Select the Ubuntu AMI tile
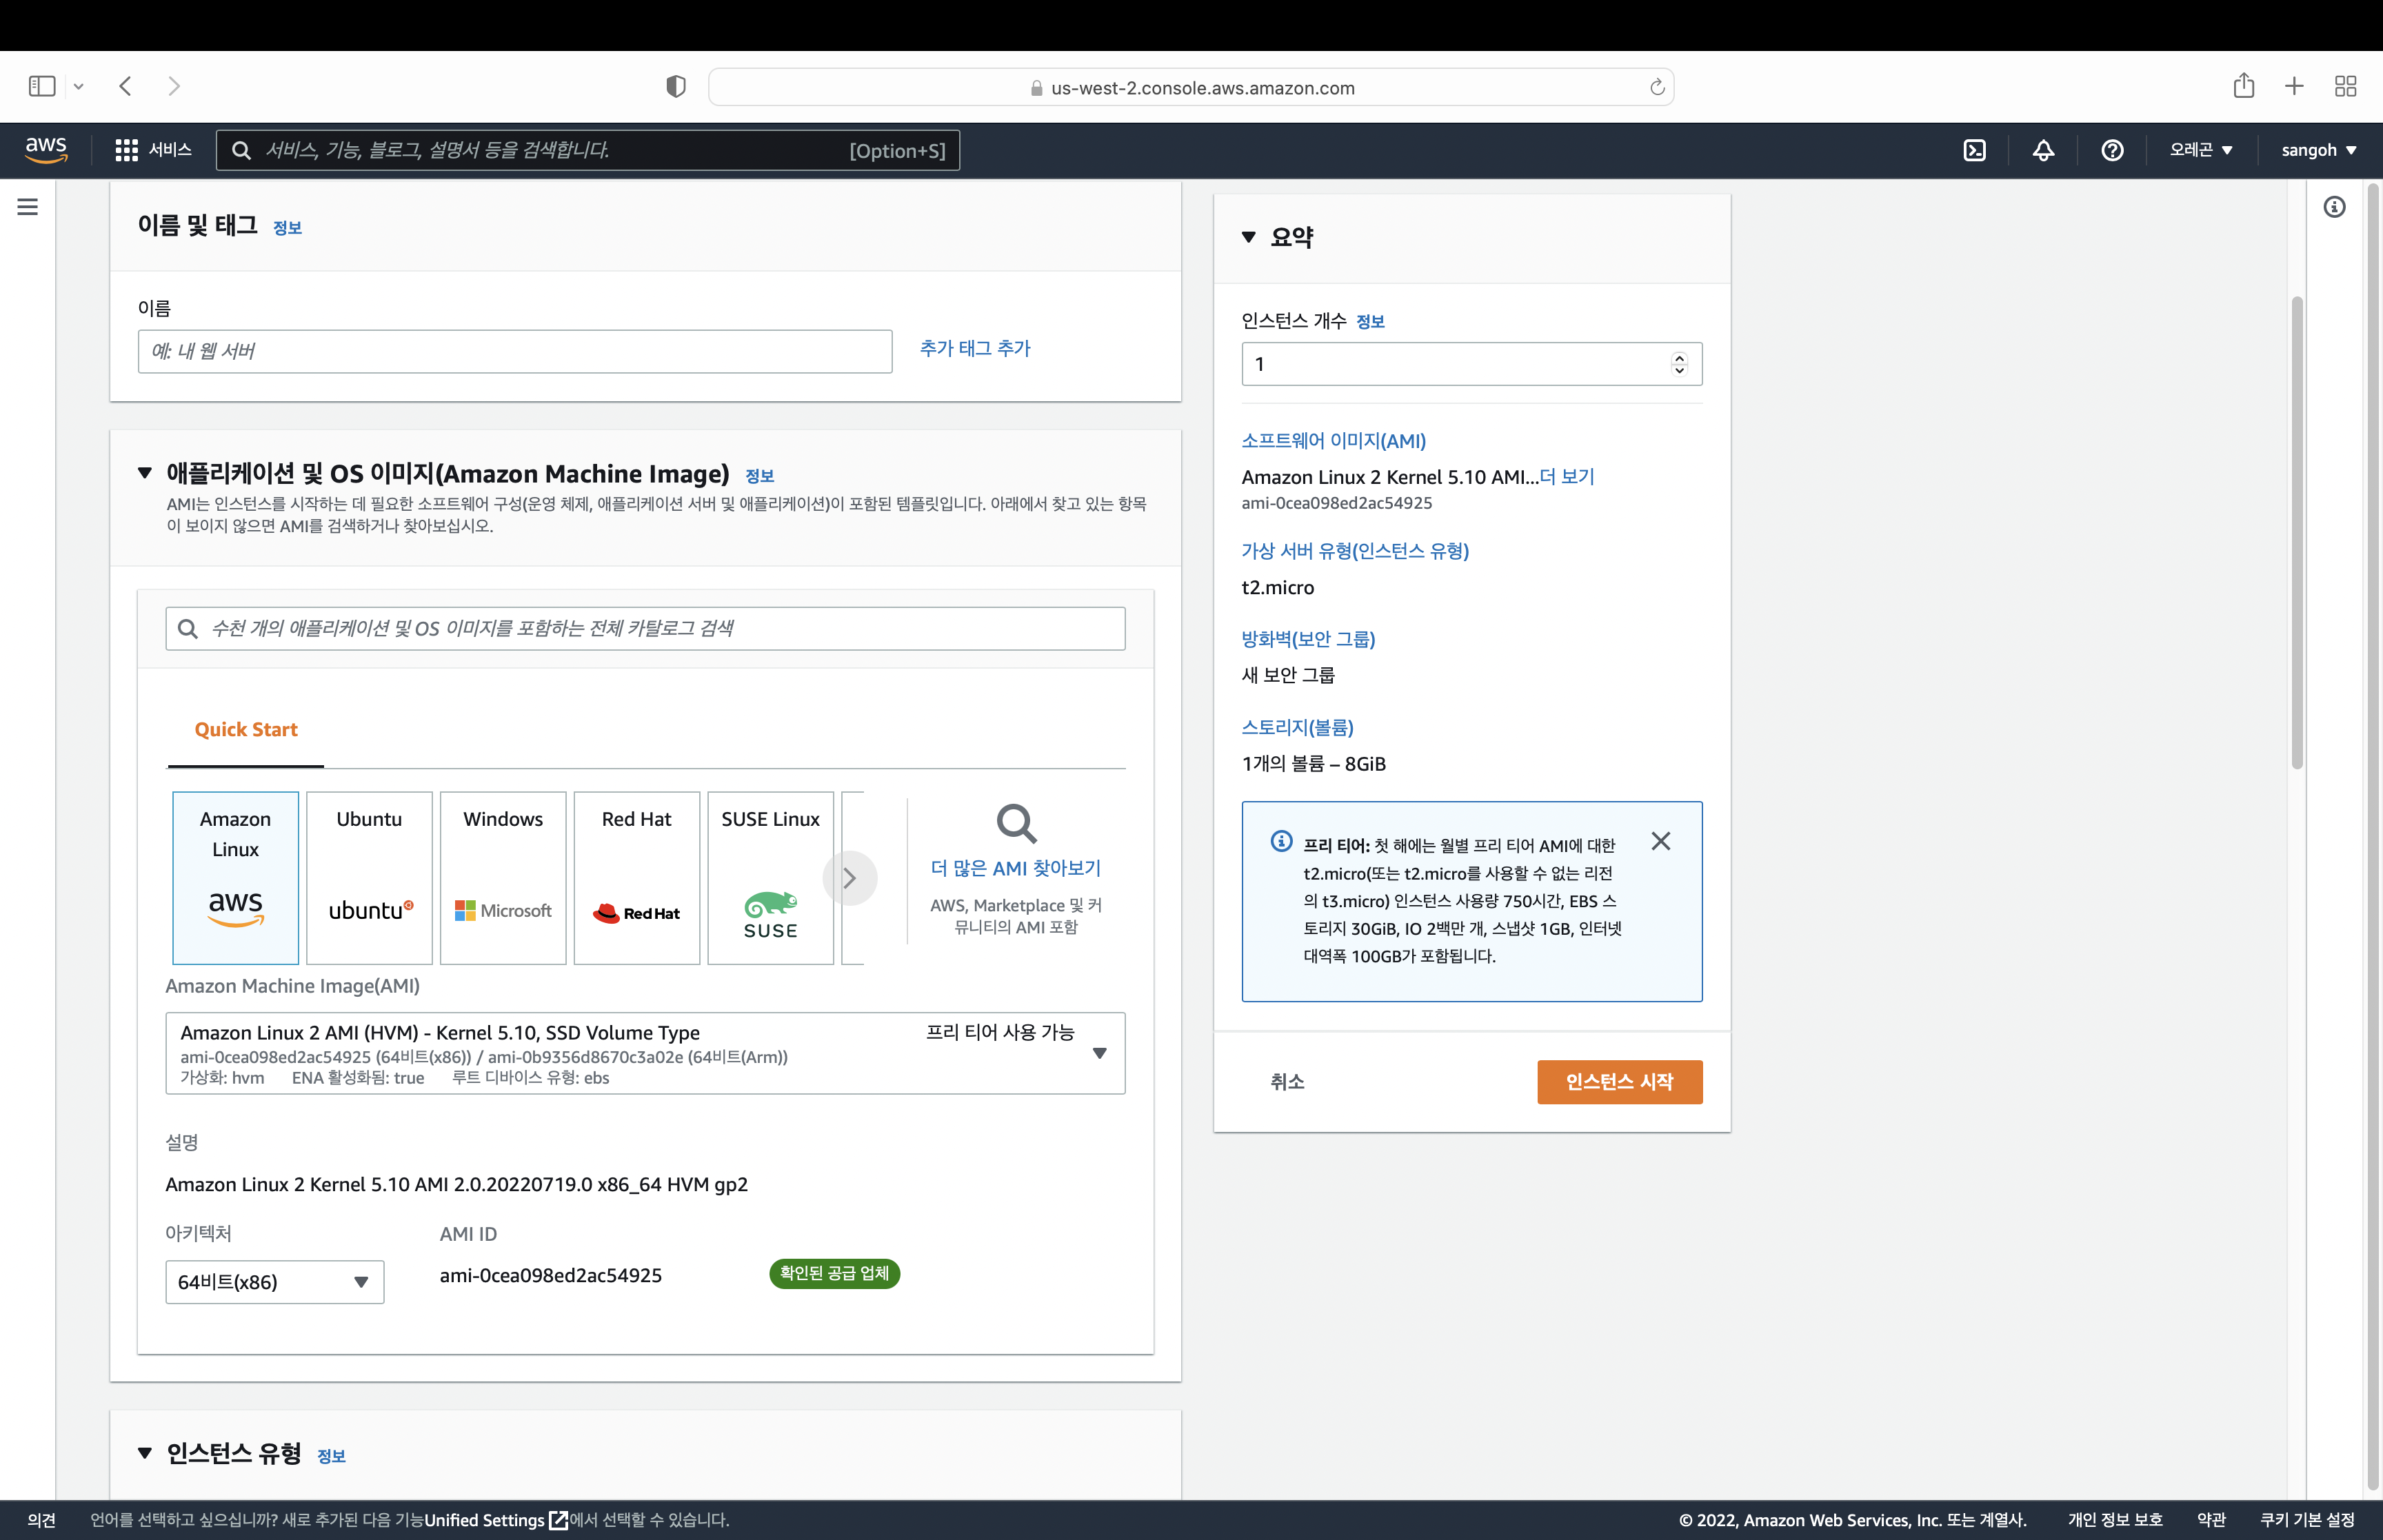 click(369, 877)
